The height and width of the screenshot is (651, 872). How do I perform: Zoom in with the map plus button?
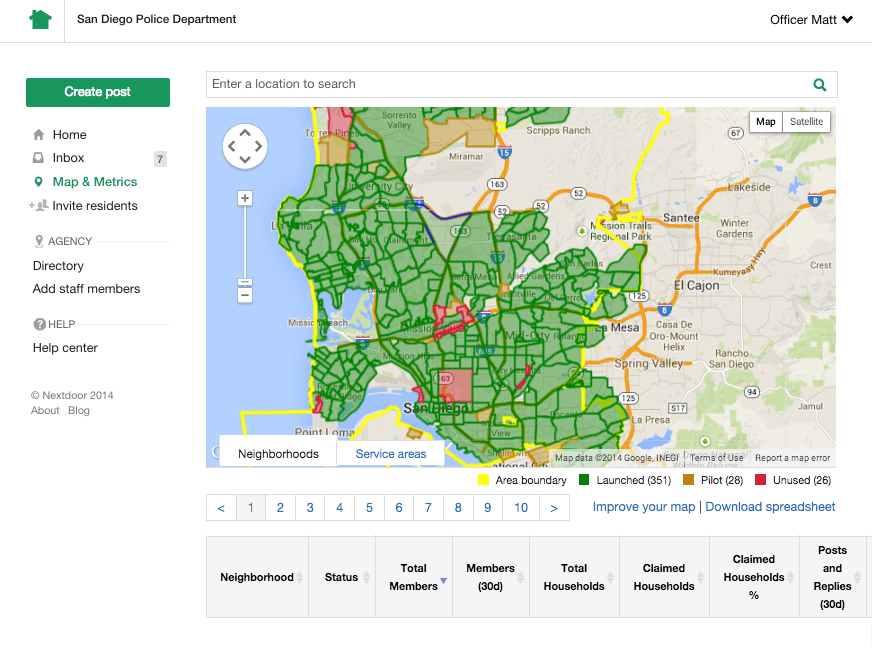click(245, 198)
